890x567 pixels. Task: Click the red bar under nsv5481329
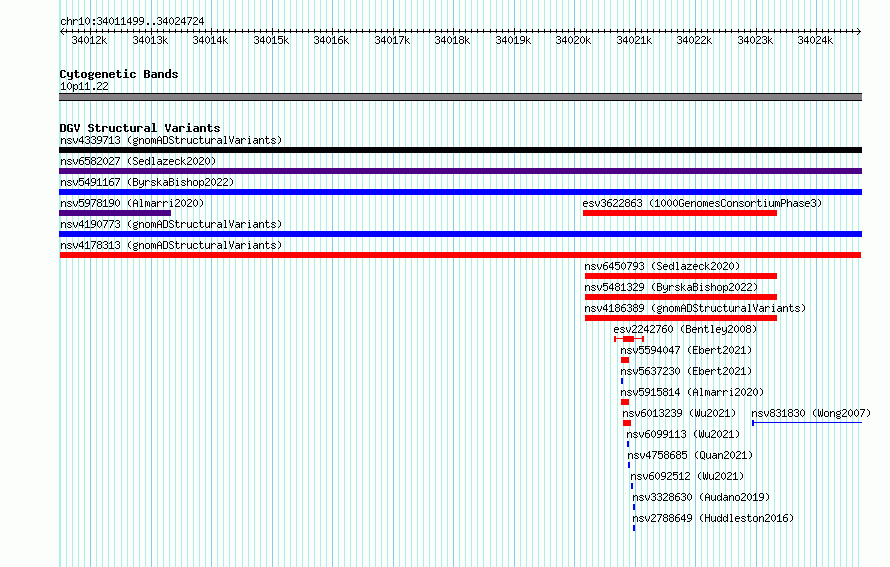681,297
